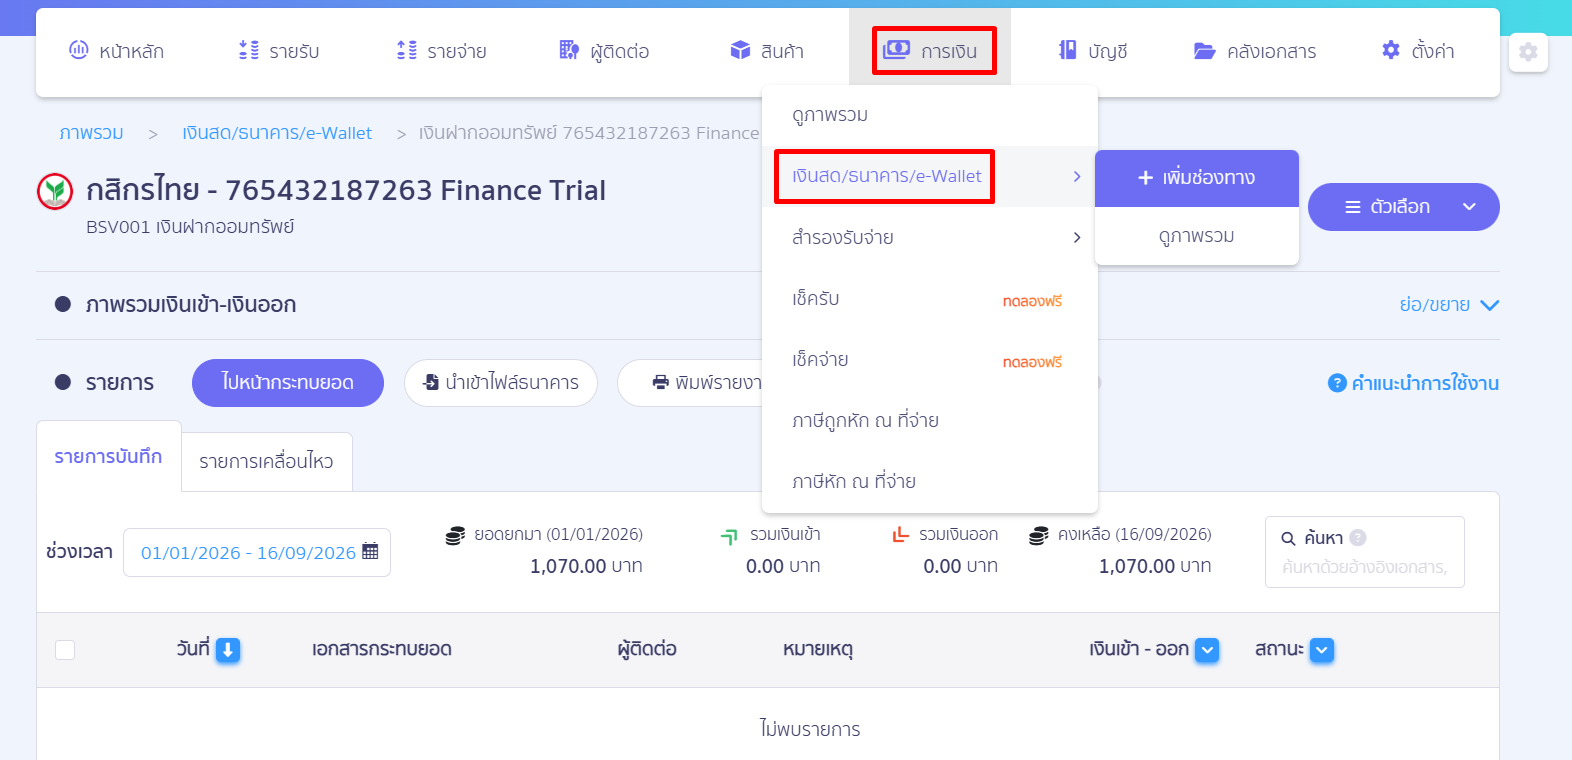The width and height of the screenshot is (1572, 760).
Task: Click the นำเข้าไฟล์ธนาคาร button
Action: 501,383
